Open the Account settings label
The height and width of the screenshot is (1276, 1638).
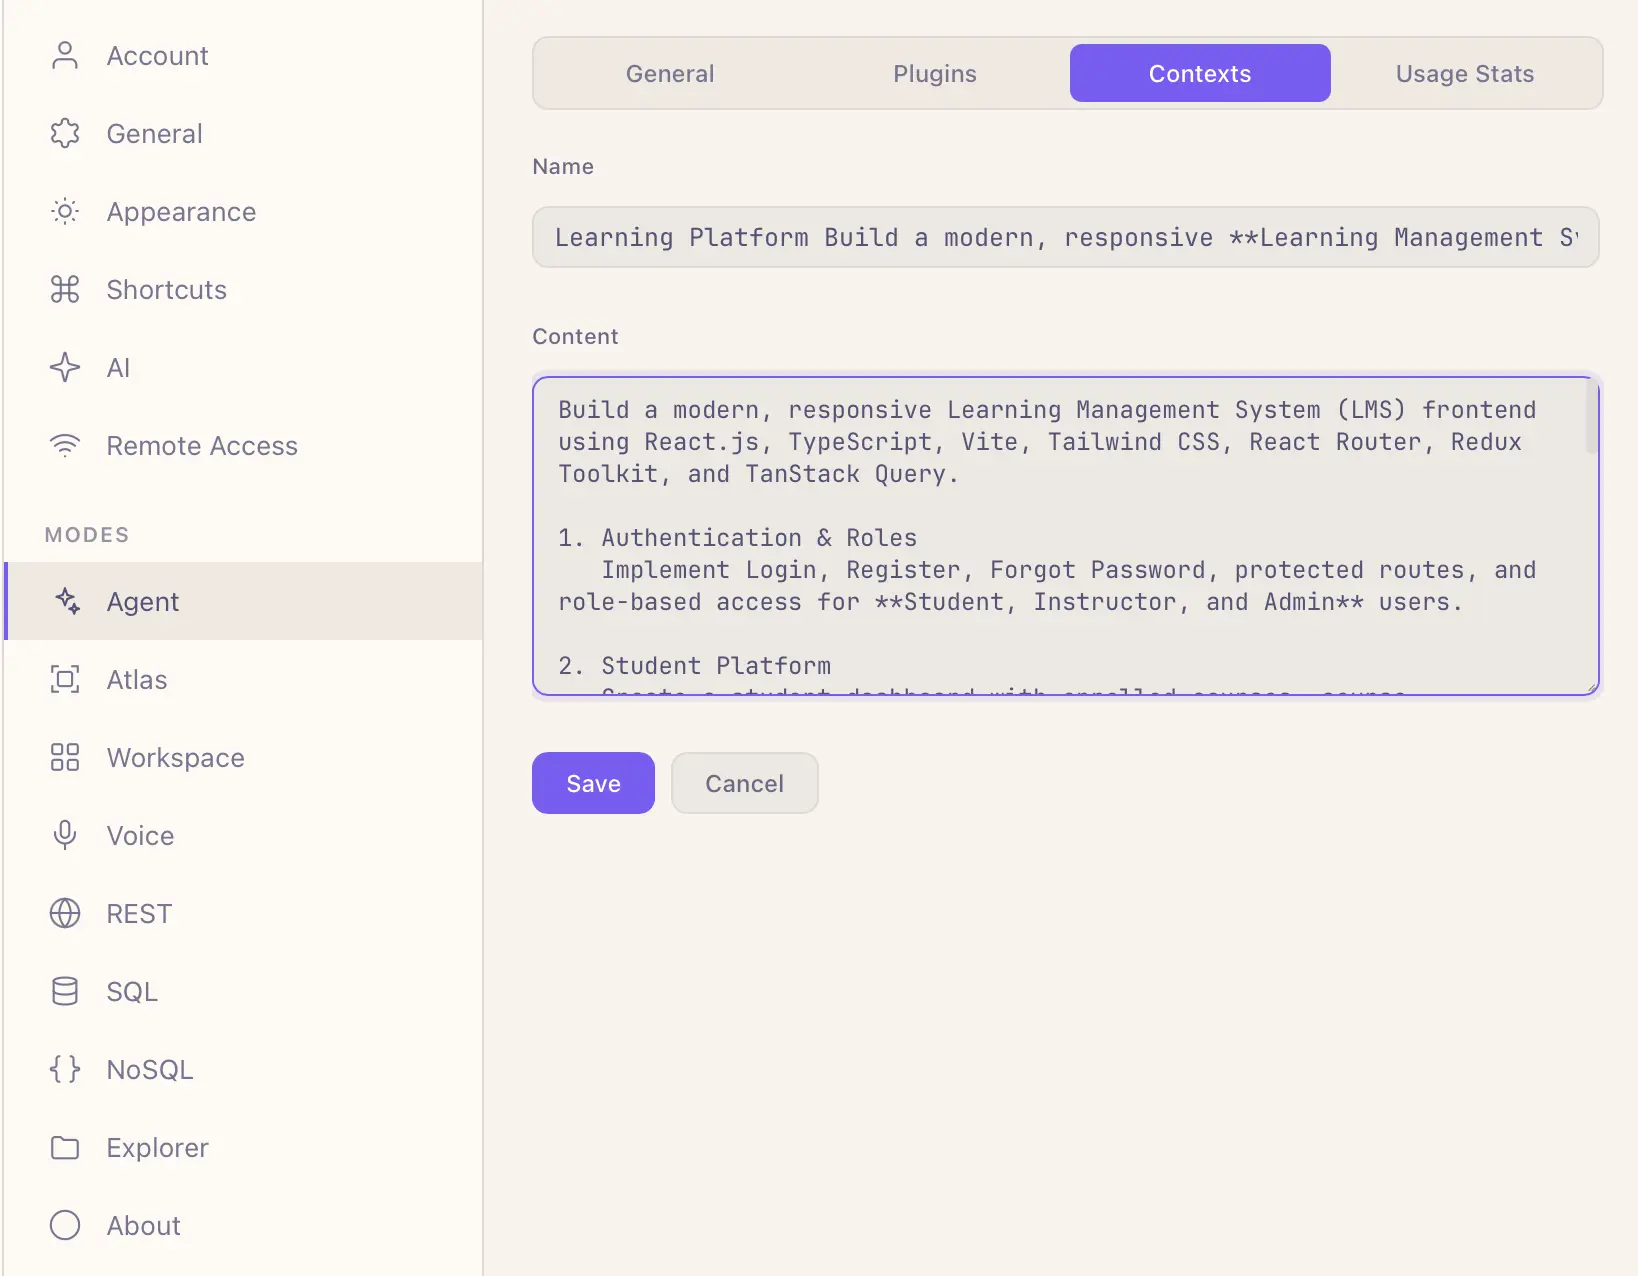[158, 56]
